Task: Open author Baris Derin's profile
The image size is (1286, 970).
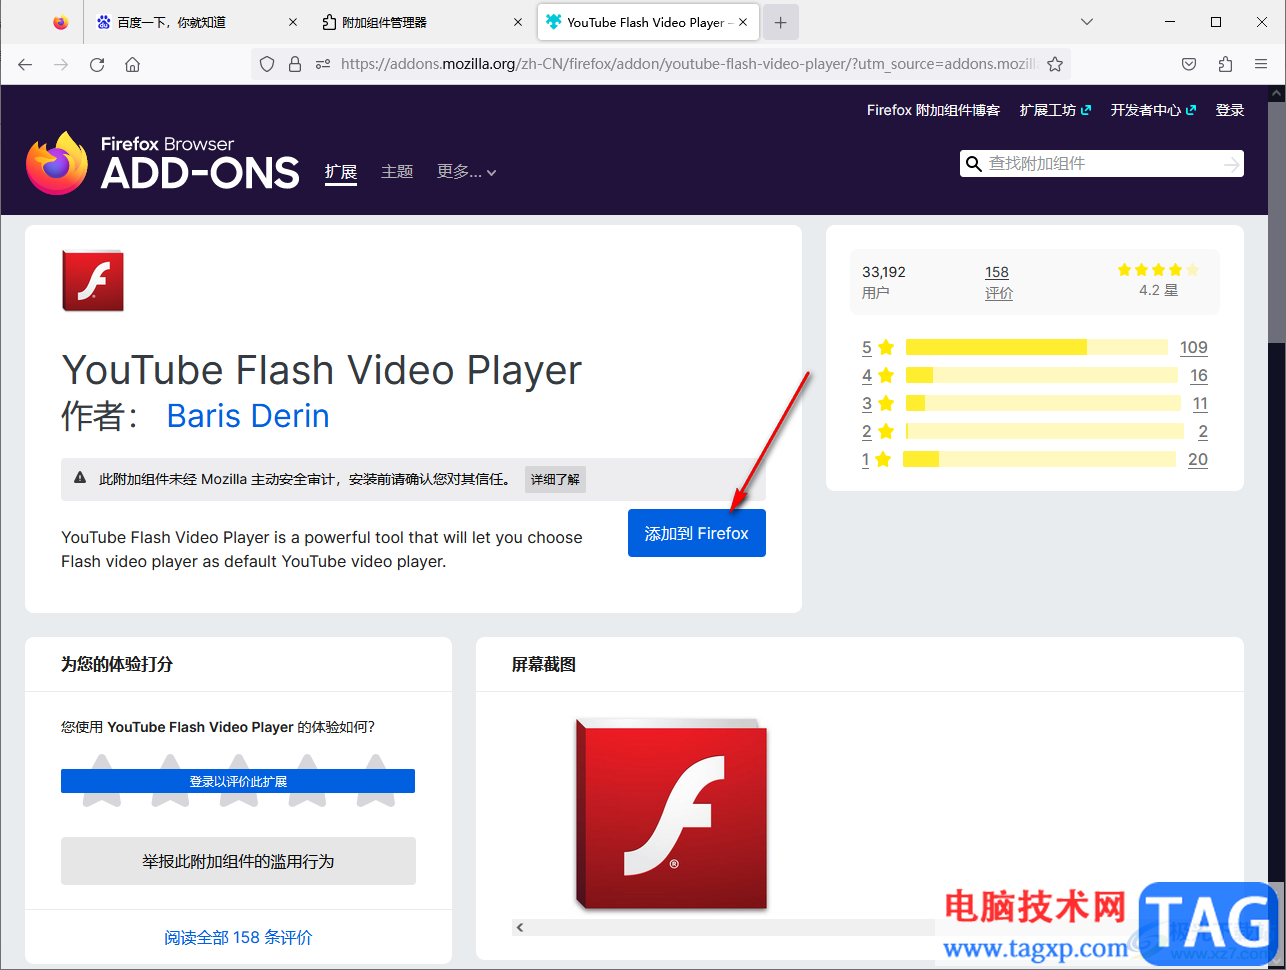Action: [x=248, y=416]
